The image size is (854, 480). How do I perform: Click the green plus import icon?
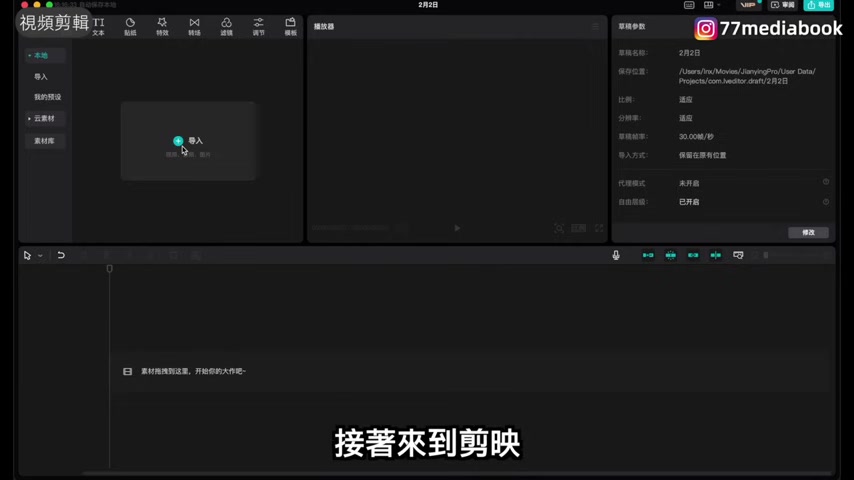pyautogui.click(x=178, y=141)
